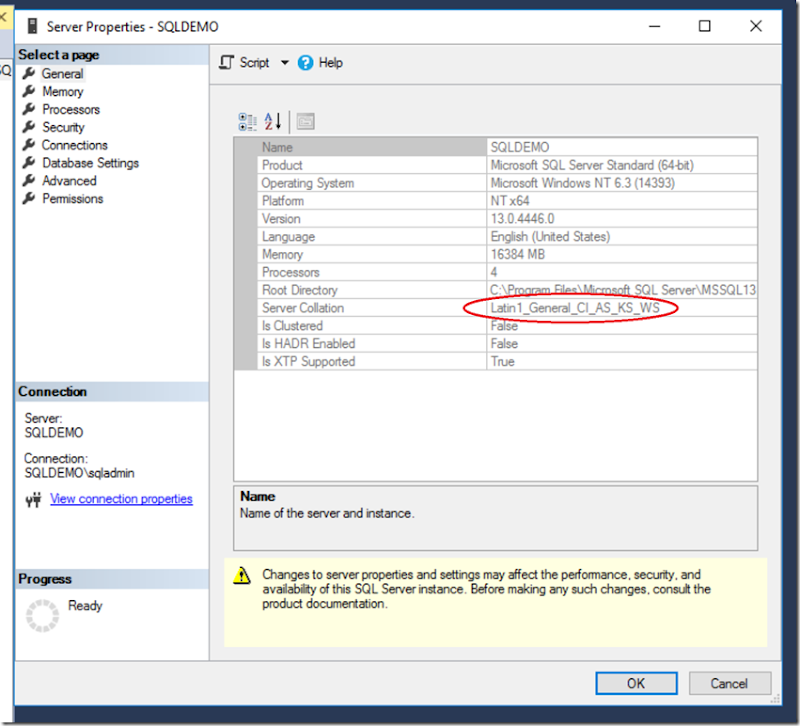800x726 pixels.
Task: Select the Server Collation property label
Action: pos(303,308)
